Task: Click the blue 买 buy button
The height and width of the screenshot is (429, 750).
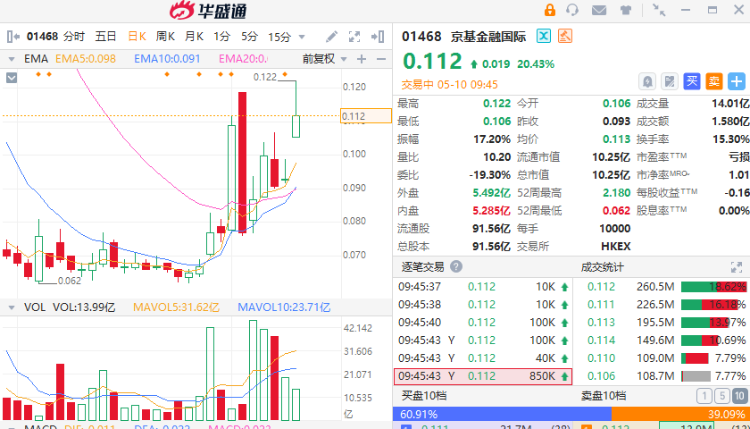Action: [x=692, y=81]
